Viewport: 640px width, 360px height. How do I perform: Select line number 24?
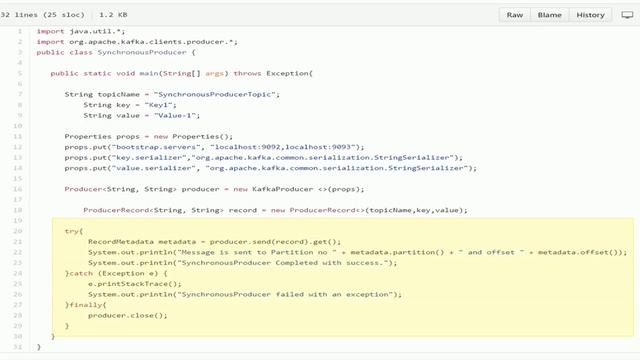pos(18,273)
